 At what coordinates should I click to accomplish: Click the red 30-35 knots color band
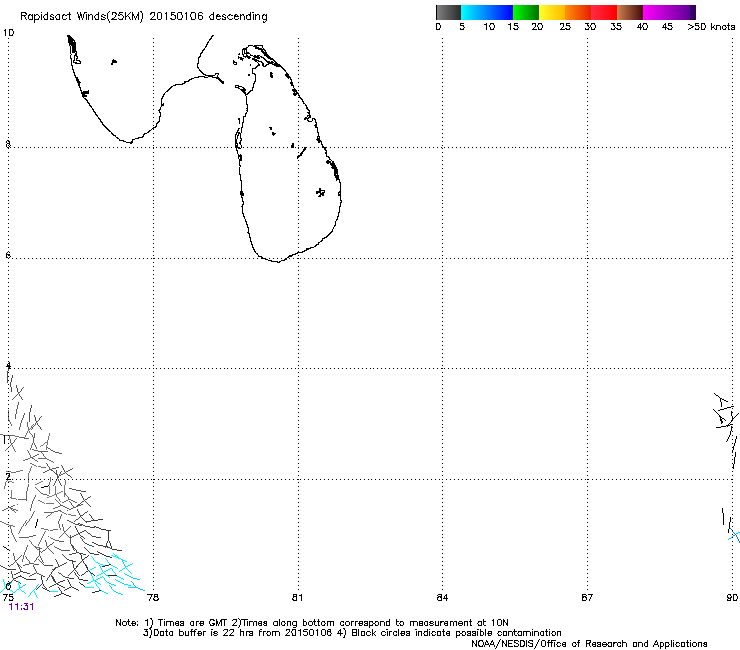[x=604, y=12]
